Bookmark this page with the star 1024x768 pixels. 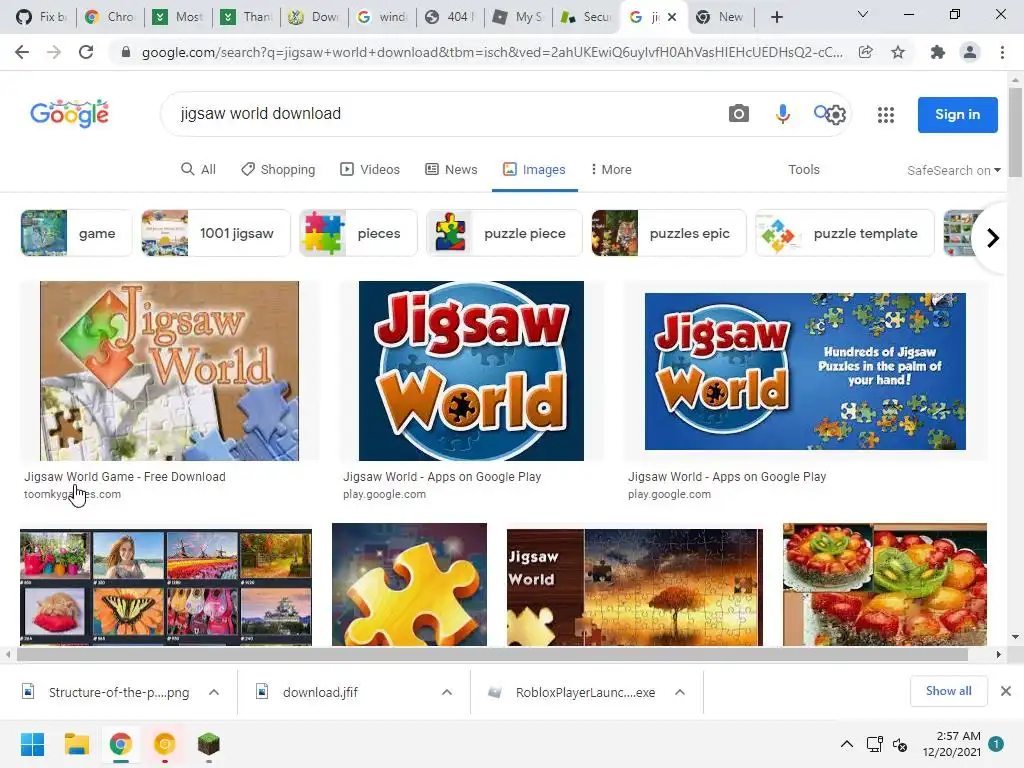coord(898,52)
